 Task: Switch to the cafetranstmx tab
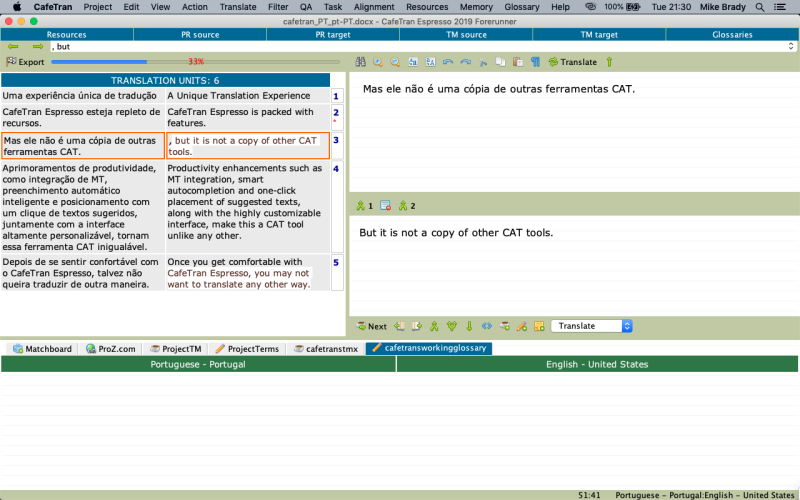click(x=327, y=349)
